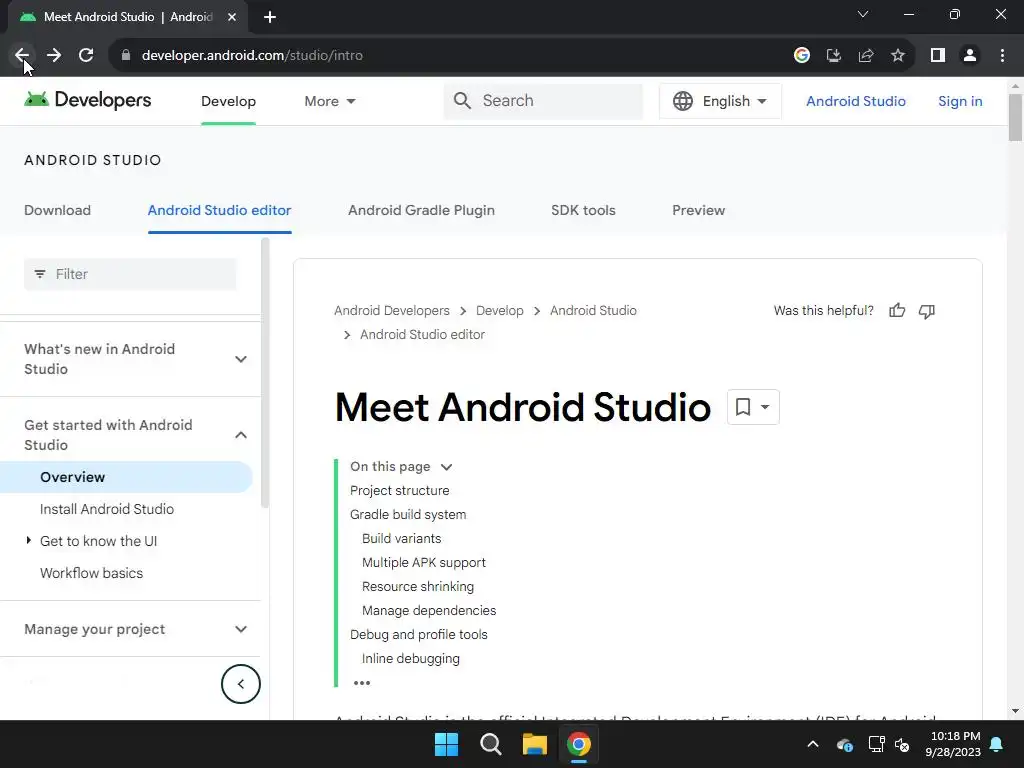Open Windows taskbar search

490,744
